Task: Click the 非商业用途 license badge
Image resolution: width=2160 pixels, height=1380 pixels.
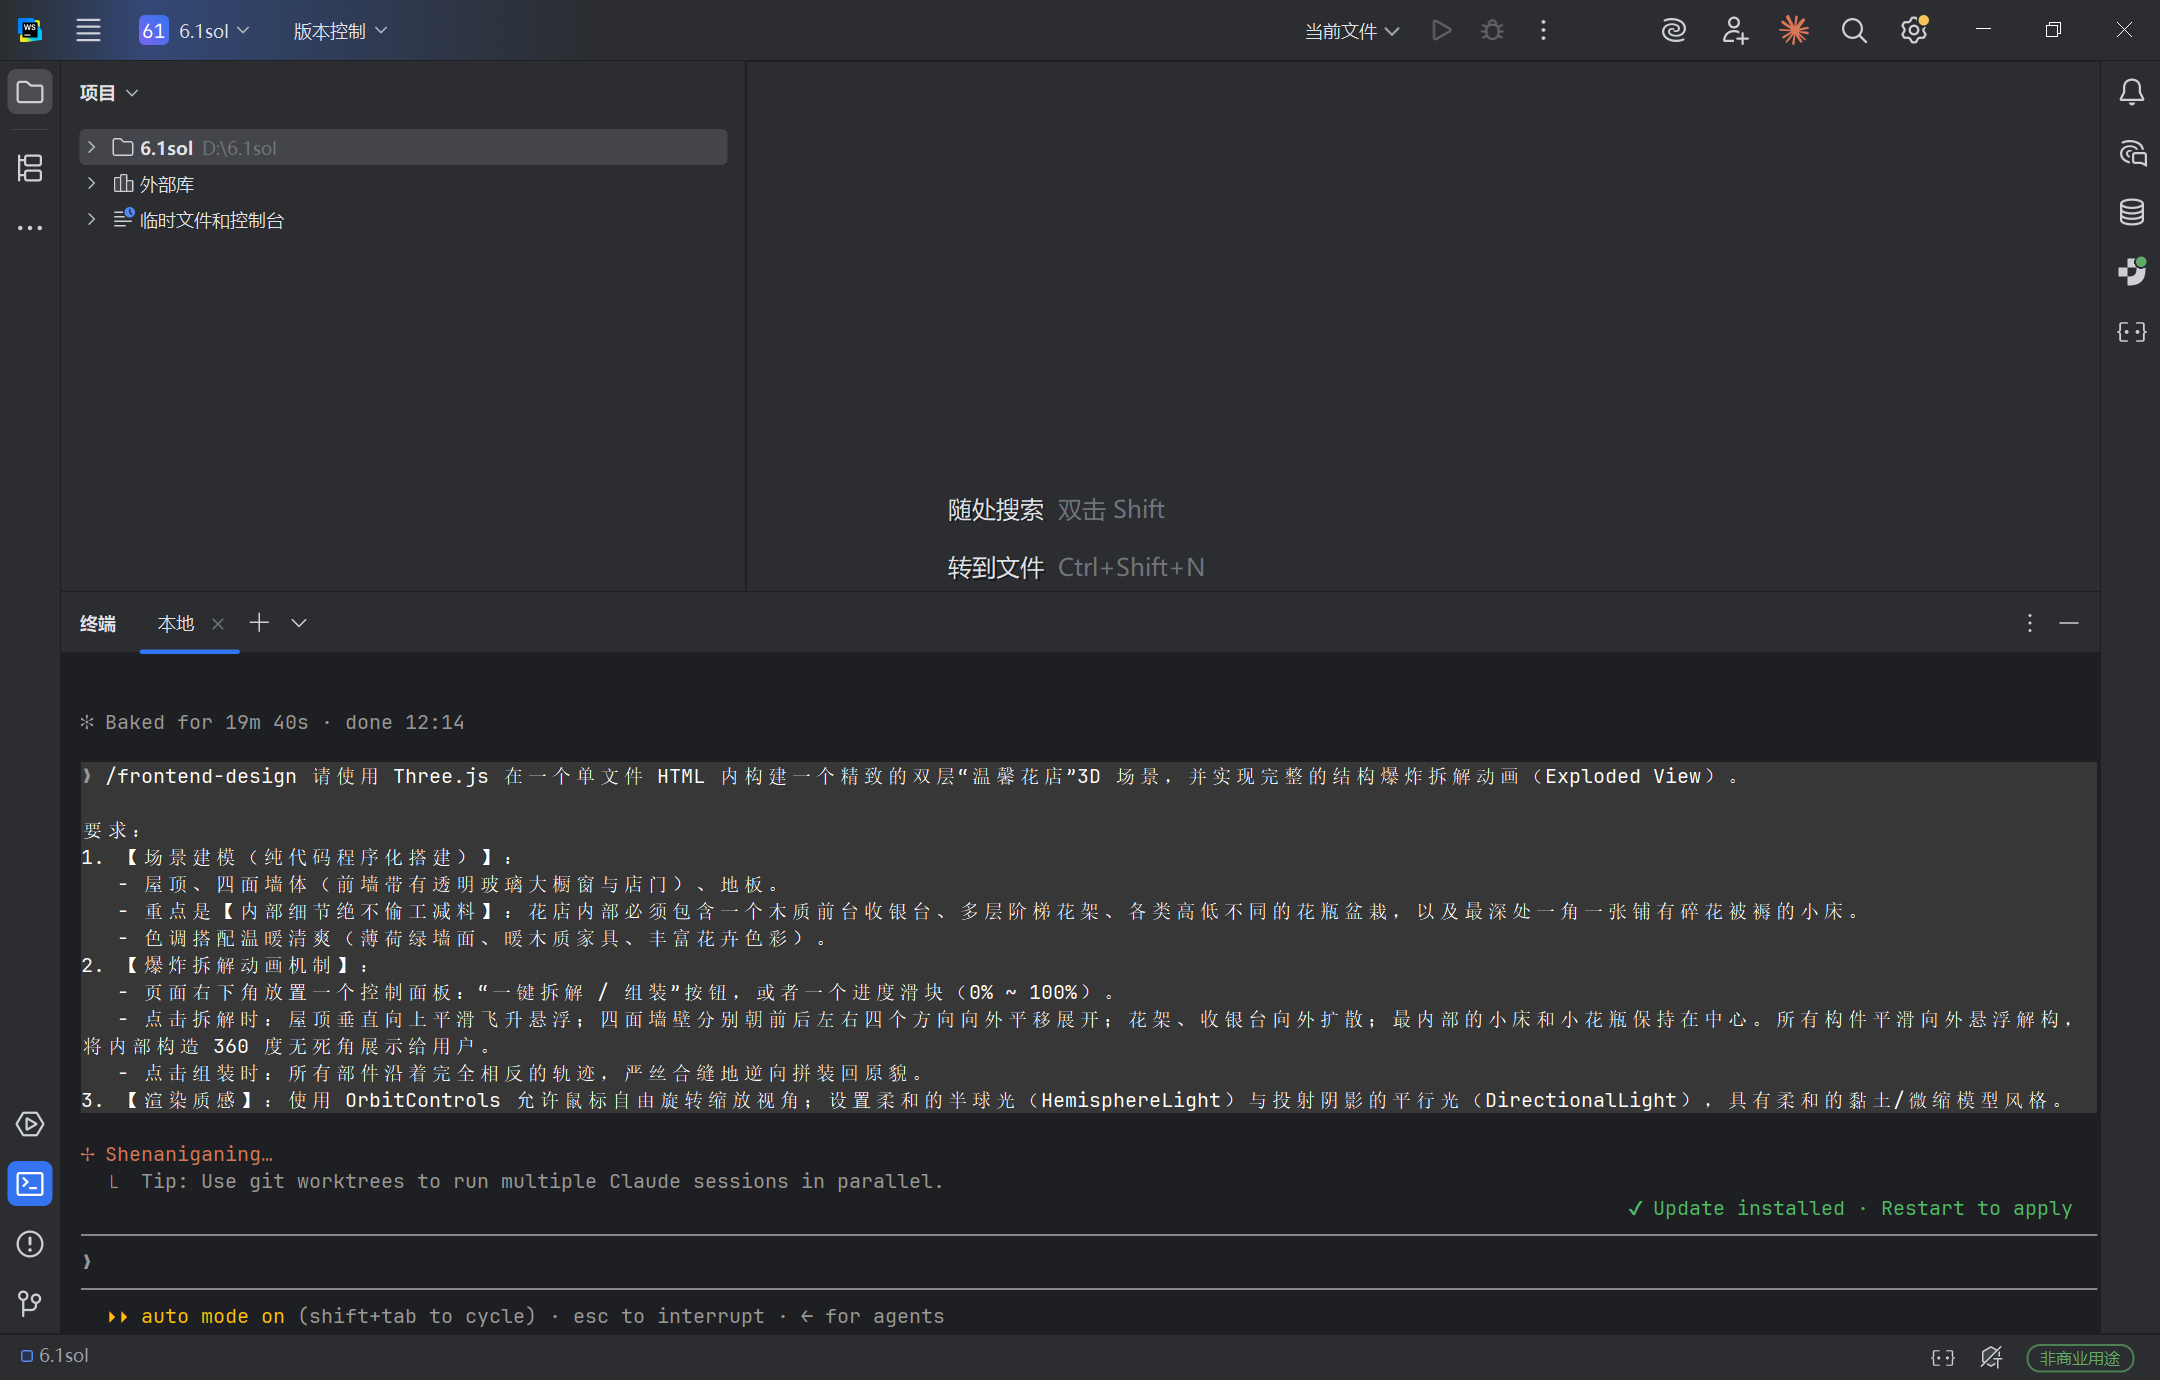Action: (2080, 1358)
